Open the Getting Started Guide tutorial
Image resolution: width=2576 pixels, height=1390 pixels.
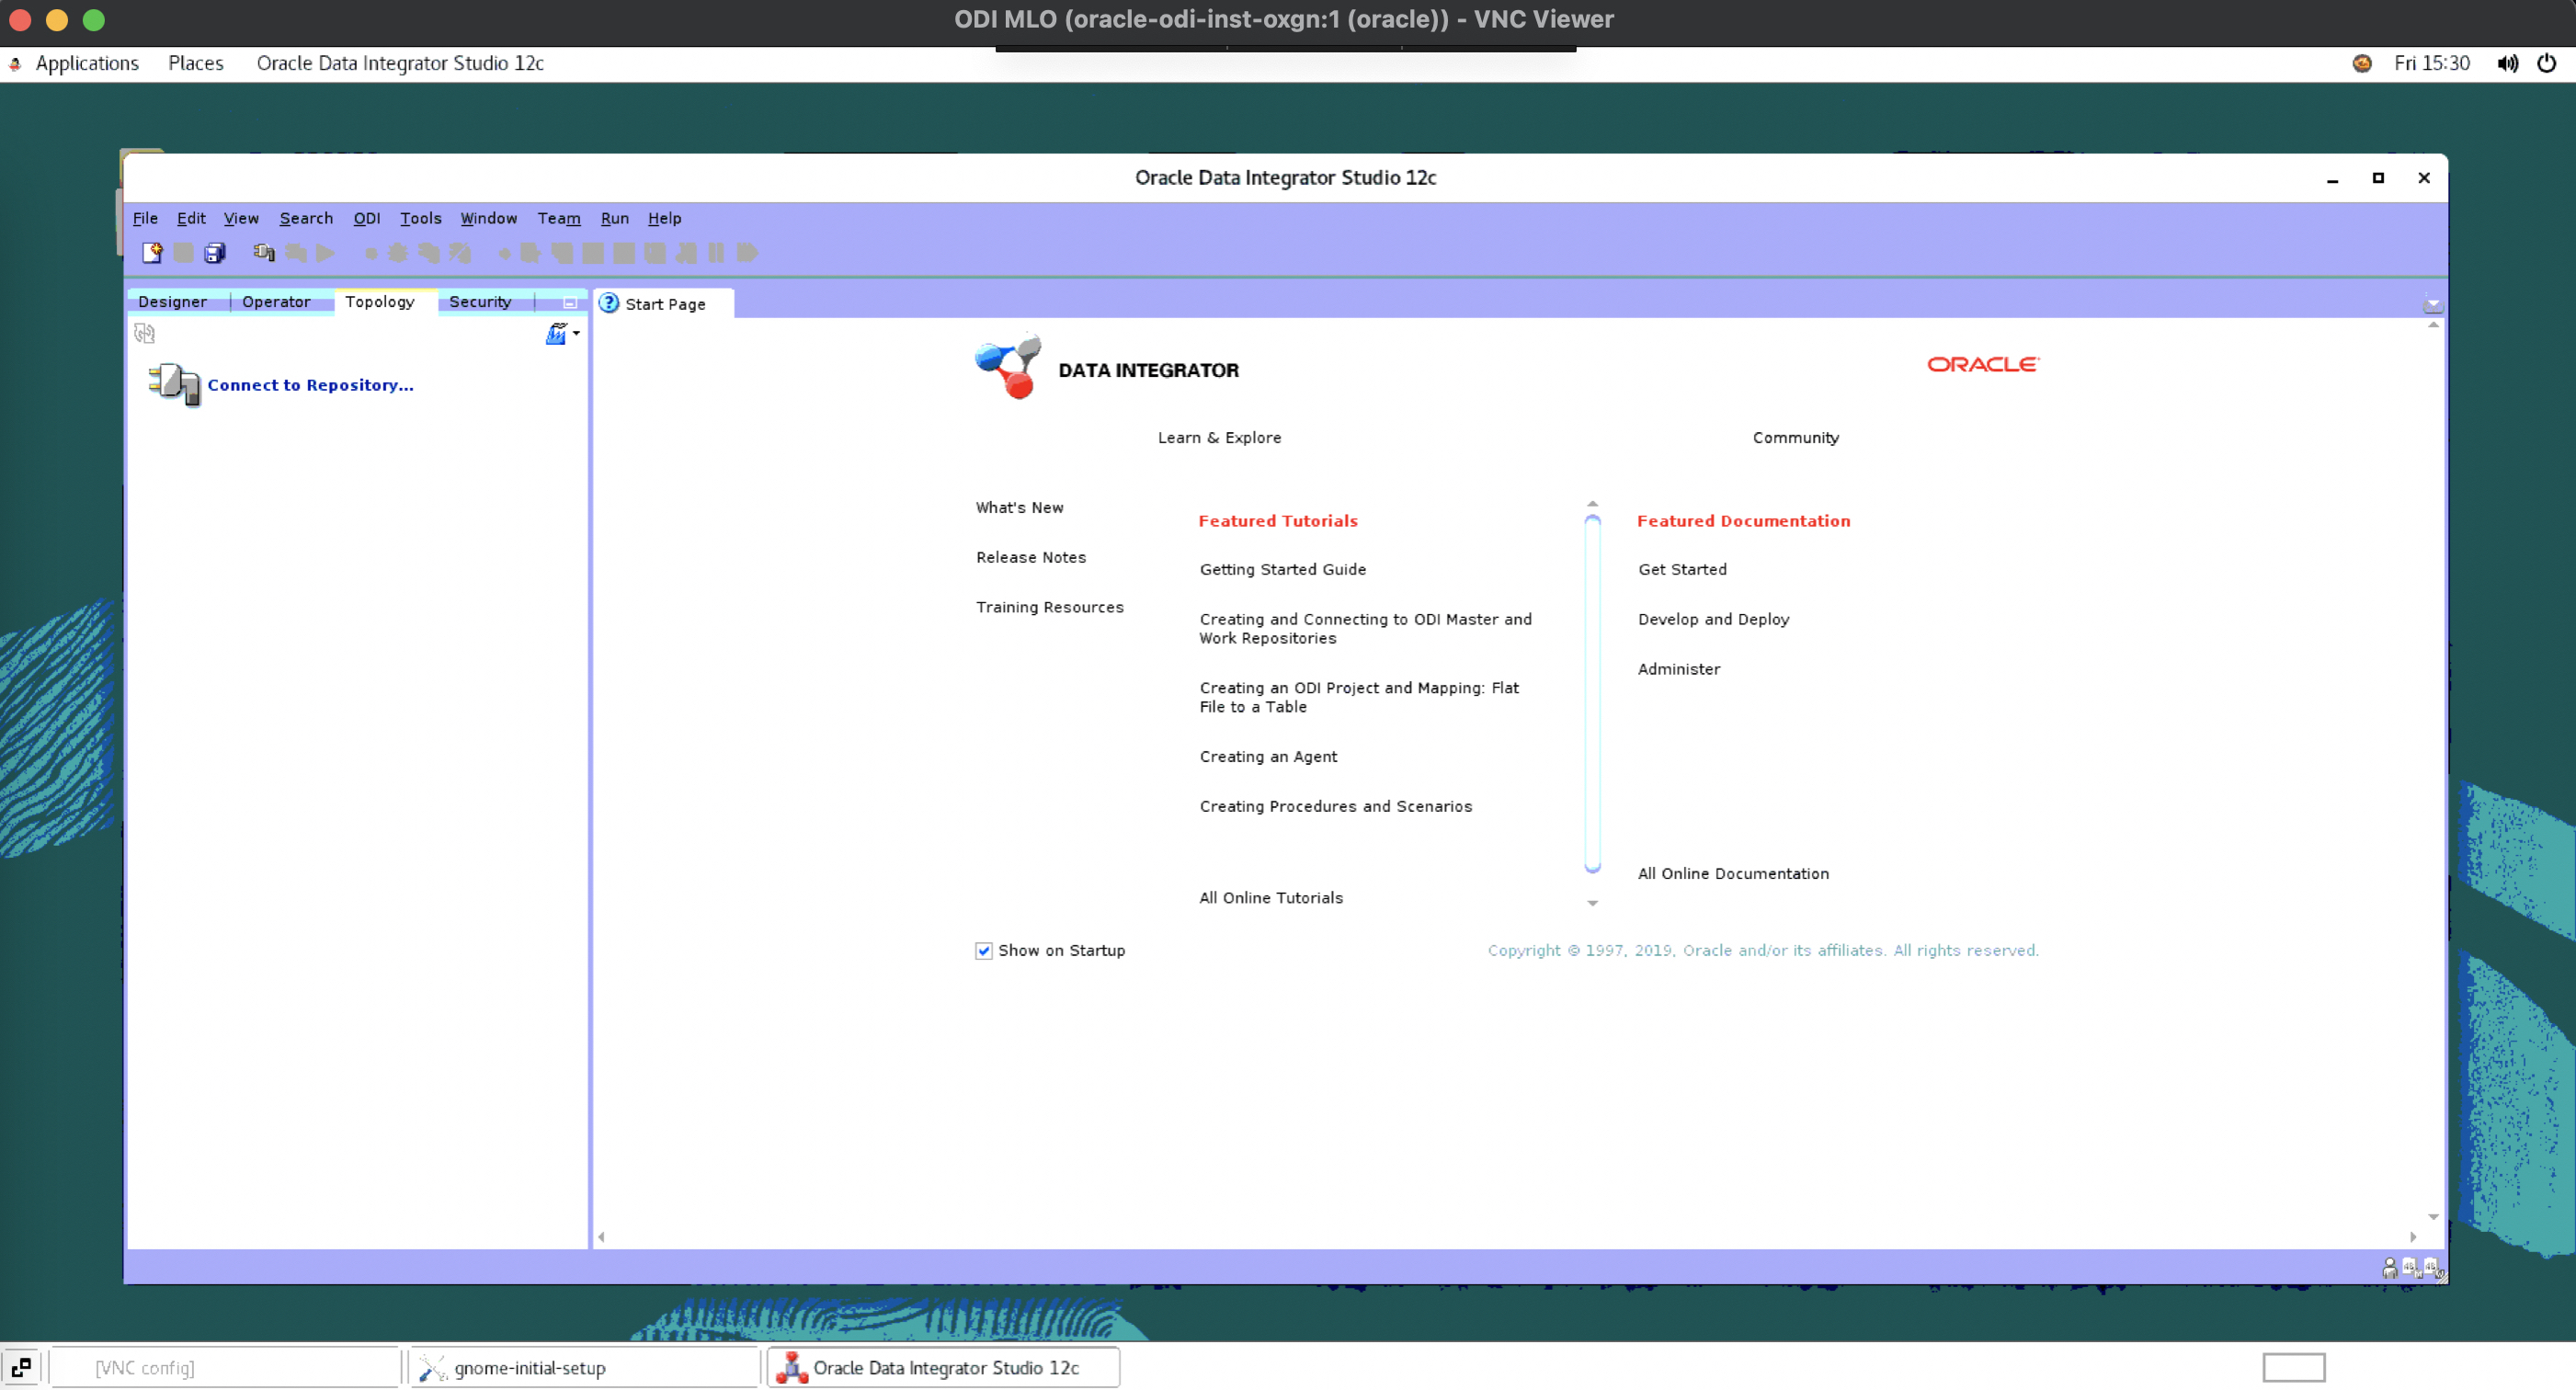1283,569
